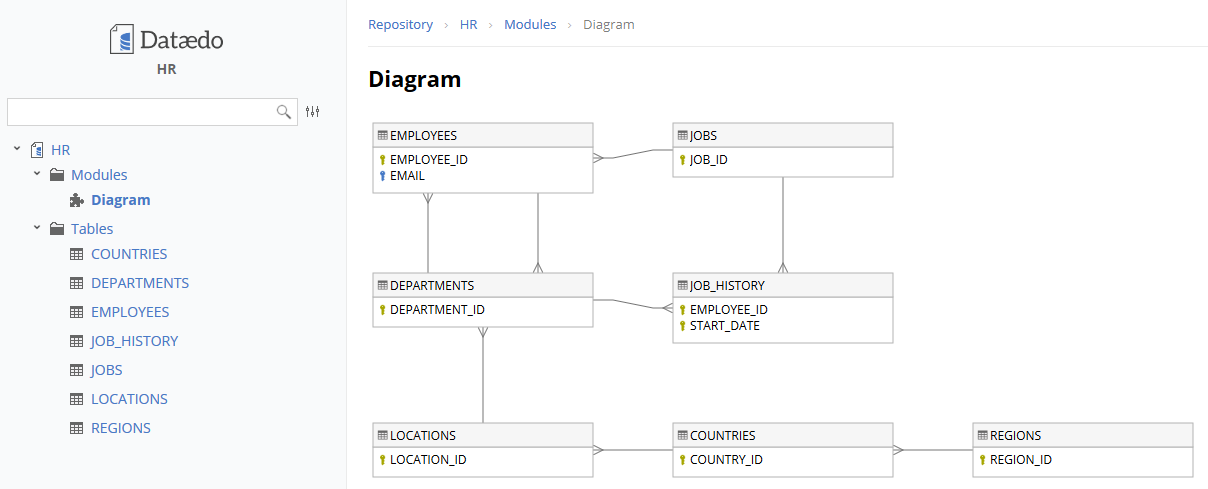Click the Dataedo logo icon
Viewport: 1208px width, 489px height.
click(121, 40)
